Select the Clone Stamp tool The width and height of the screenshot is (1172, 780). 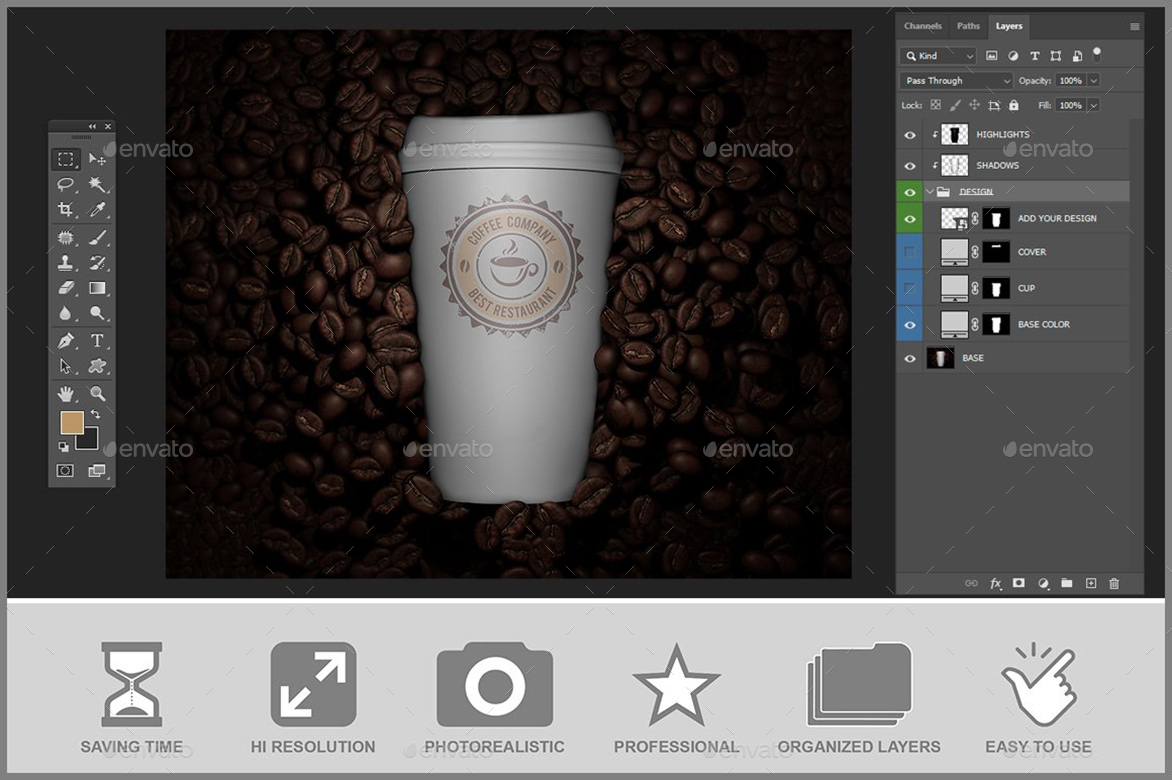click(x=66, y=262)
